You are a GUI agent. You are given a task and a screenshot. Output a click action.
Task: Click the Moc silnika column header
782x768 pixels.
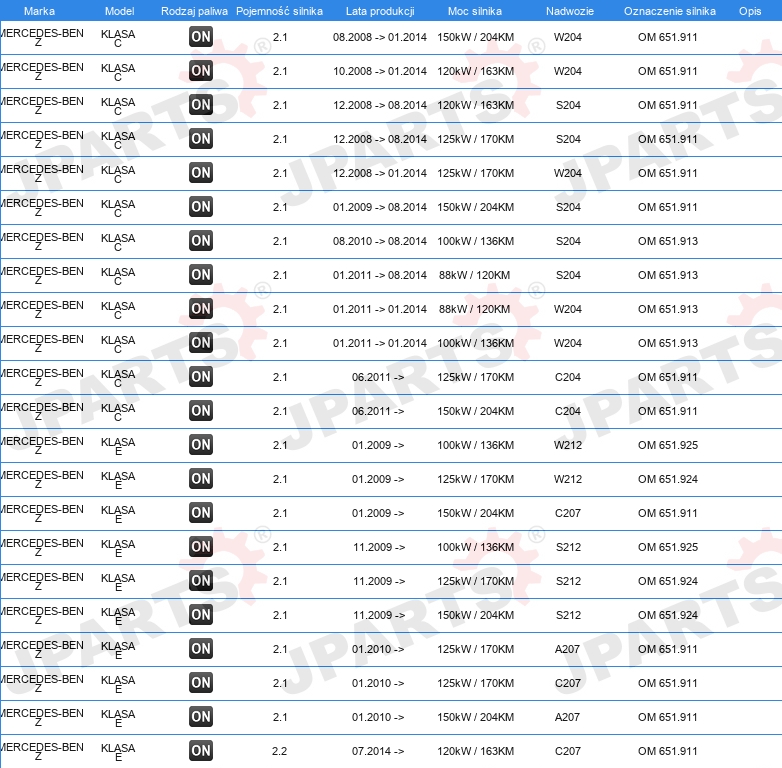[x=475, y=11]
